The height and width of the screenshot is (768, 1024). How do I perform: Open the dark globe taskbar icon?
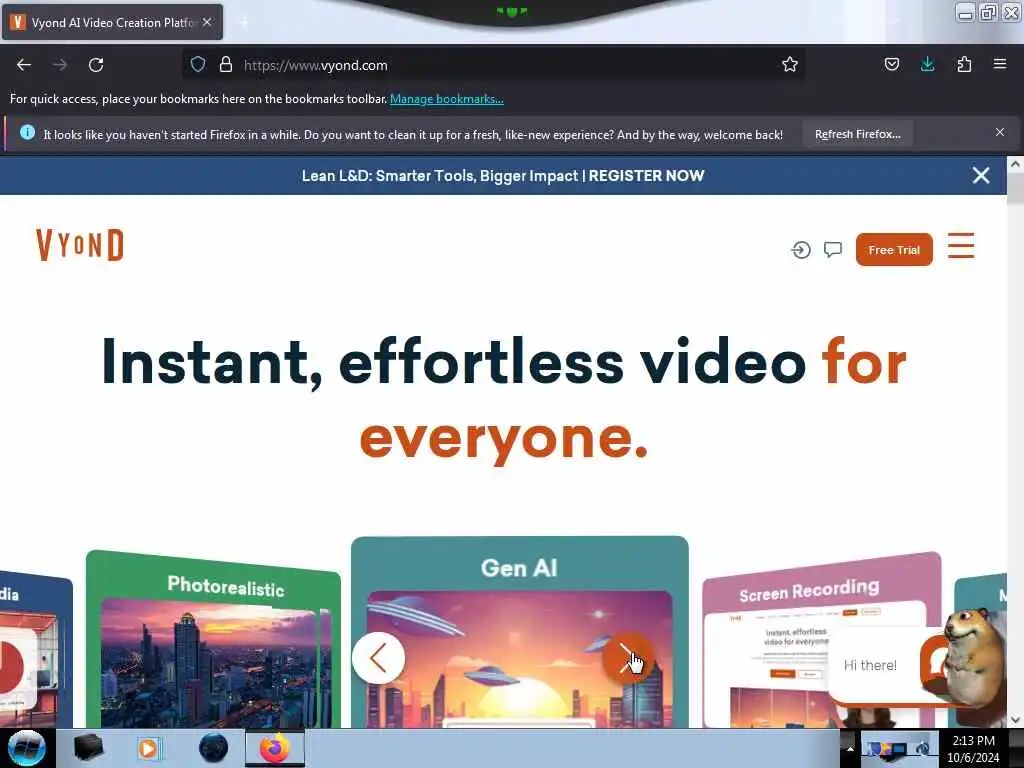pyautogui.click(x=213, y=748)
